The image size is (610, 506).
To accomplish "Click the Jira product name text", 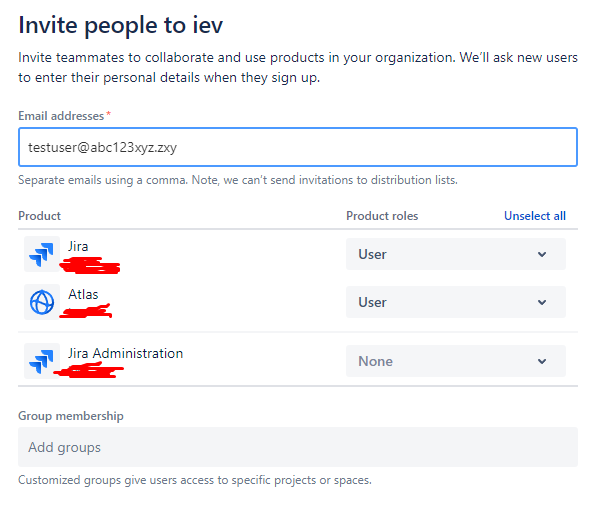I will 78,246.
